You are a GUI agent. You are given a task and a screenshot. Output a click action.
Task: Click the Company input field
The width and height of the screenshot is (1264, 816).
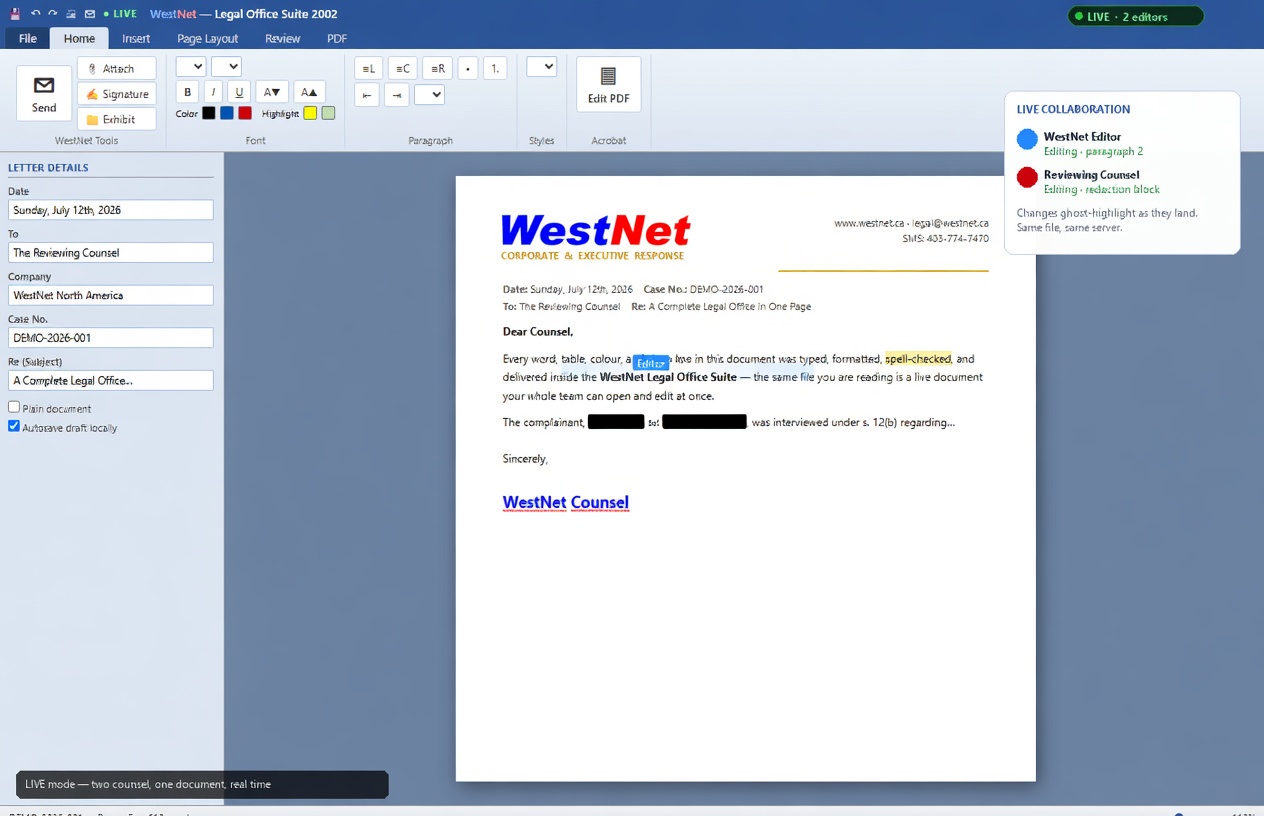[x=111, y=295]
